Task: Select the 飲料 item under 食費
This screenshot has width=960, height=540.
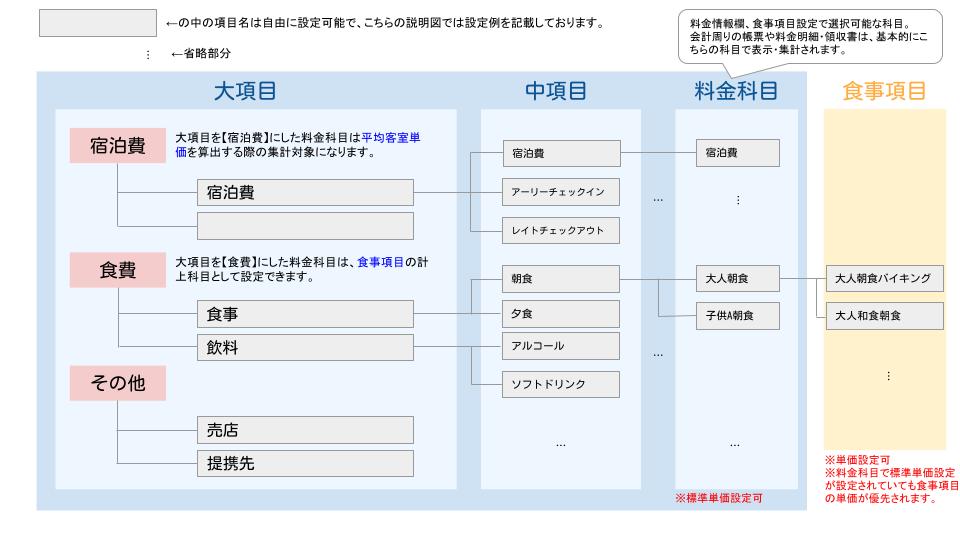Action: tap(304, 348)
